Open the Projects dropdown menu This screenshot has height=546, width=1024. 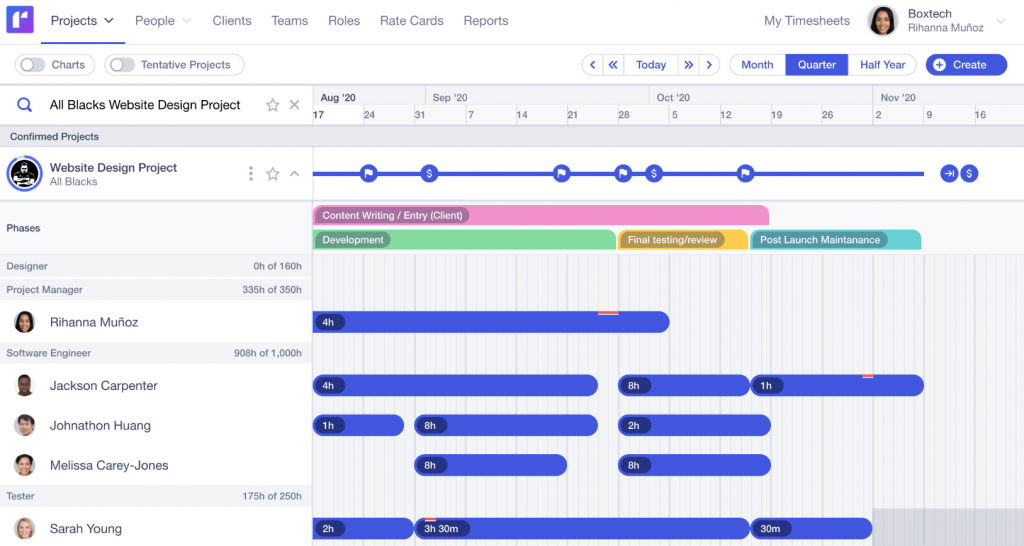[x=82, y=21]
